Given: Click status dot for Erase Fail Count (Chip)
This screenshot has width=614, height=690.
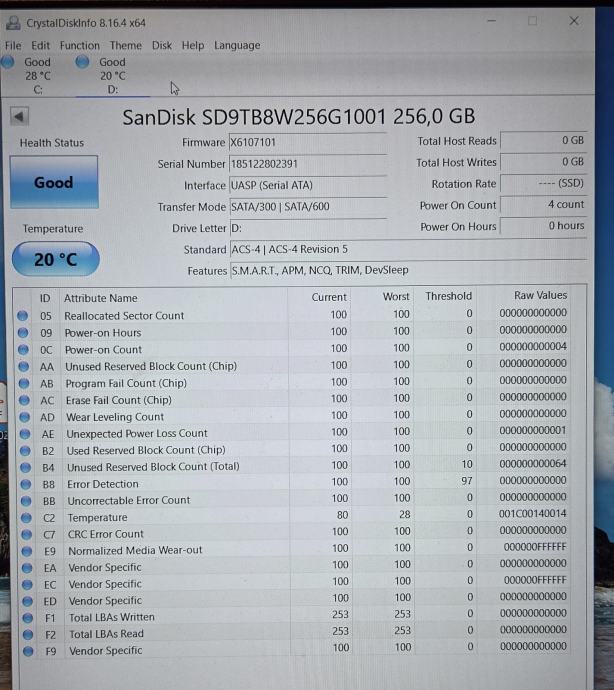Looking at the screenshot, I should (24, 400).
